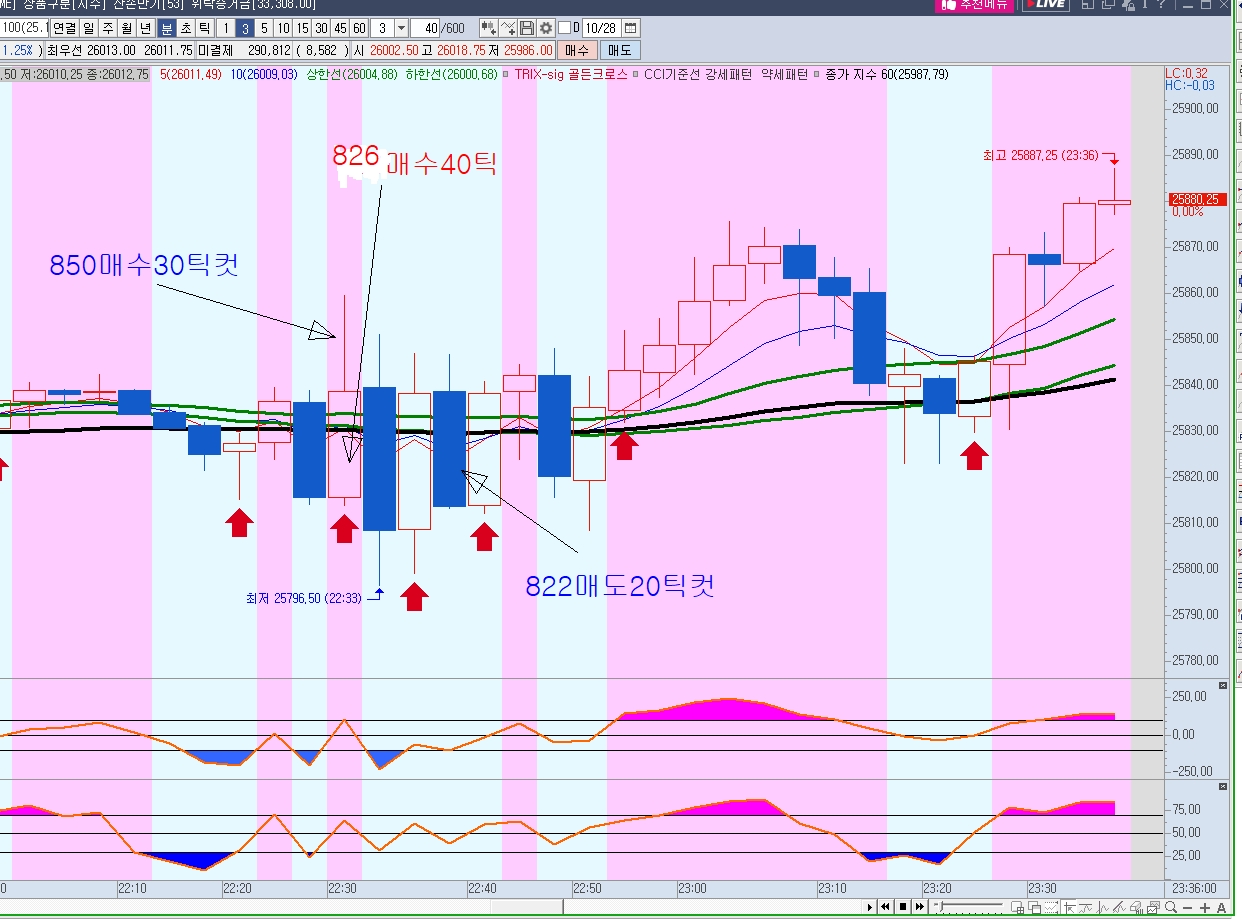
Task: Switch to the 틱 (tick) period toggle
Action: tap(203, 28)
